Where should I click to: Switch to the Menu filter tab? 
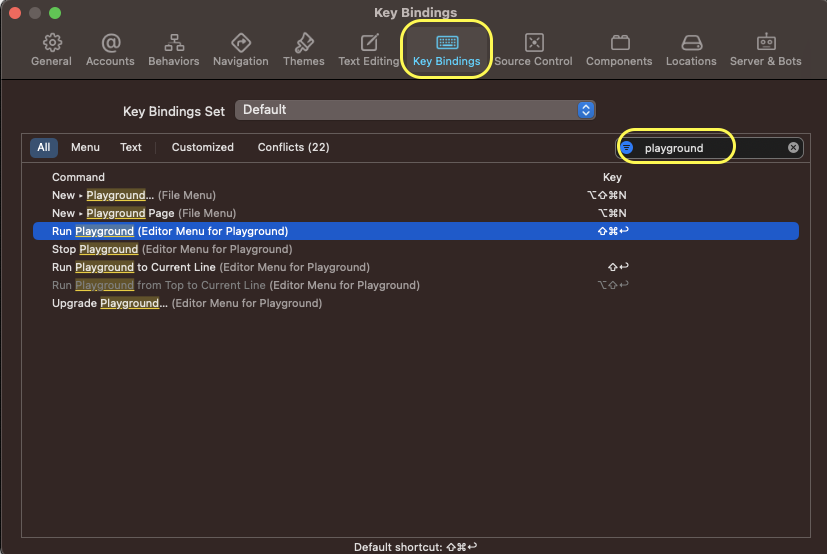tap(85, 147)
